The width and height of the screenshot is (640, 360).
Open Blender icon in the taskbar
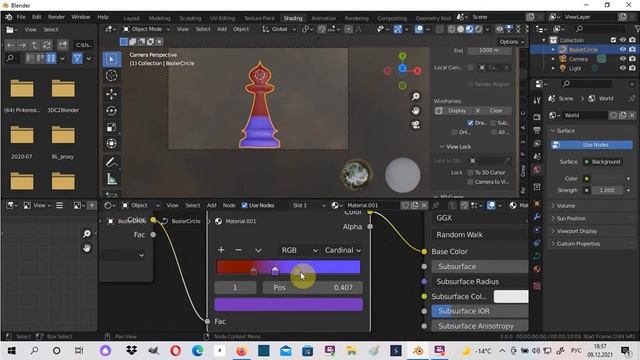click(418, 351)
